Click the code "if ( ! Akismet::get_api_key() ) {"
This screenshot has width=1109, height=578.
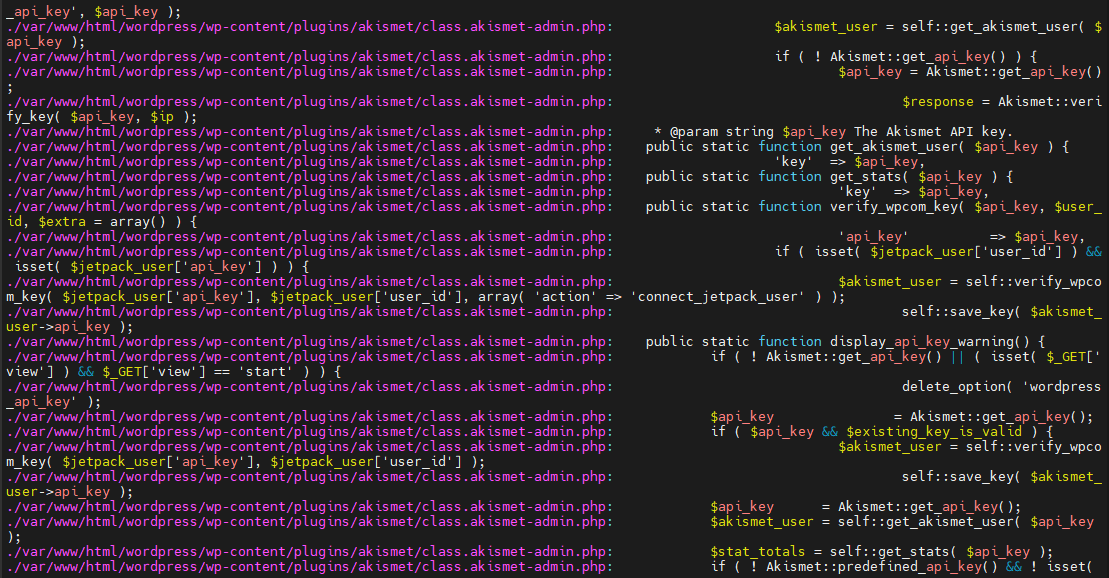[906, 57]
